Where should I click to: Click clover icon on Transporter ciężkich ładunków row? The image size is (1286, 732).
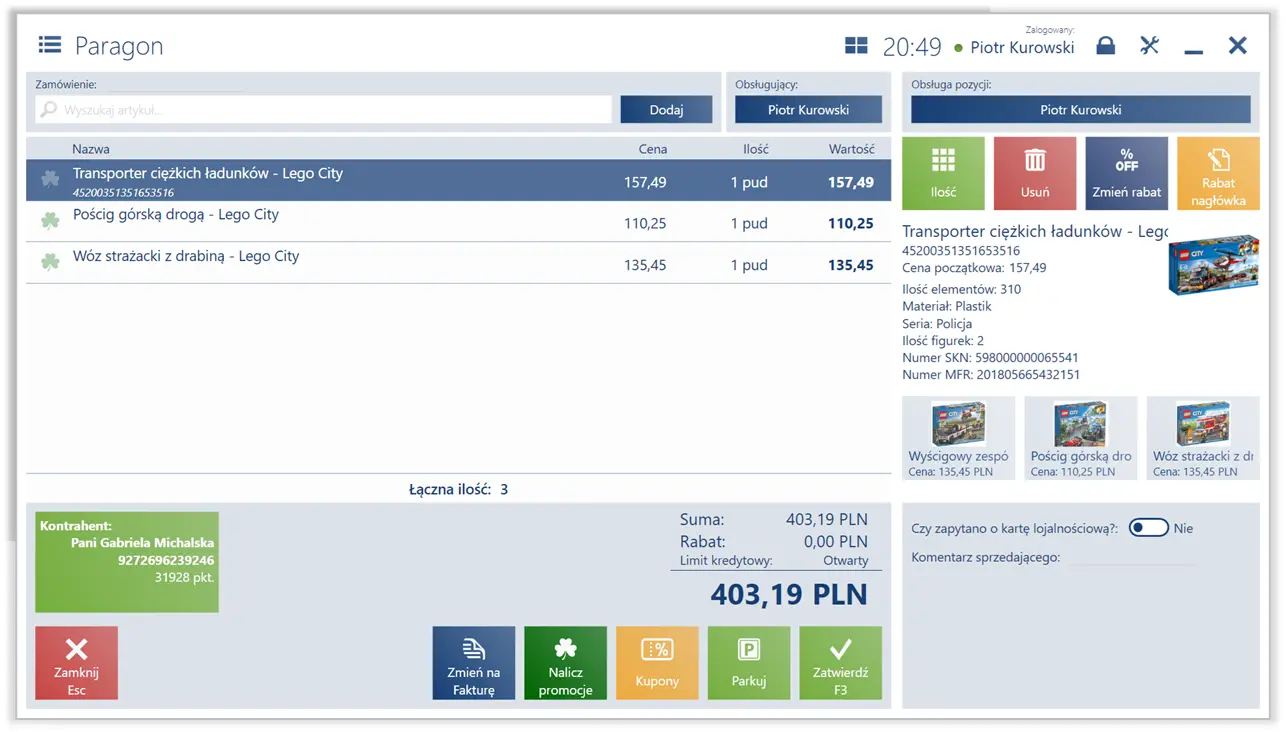click(49, 179)
